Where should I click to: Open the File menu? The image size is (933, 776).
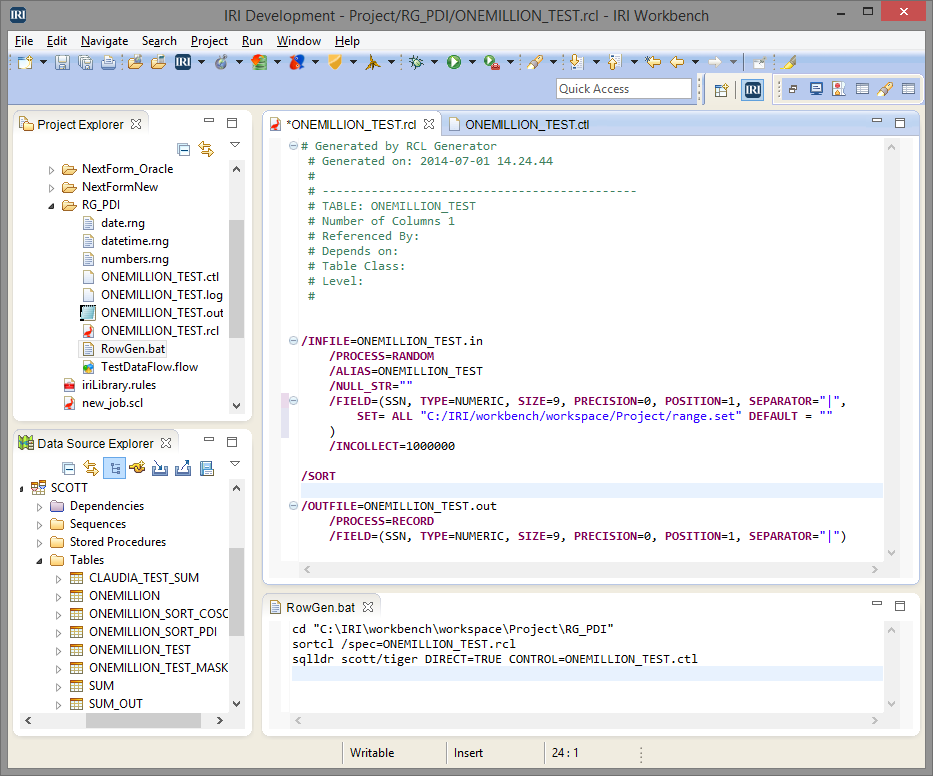[x=24, y=41]
